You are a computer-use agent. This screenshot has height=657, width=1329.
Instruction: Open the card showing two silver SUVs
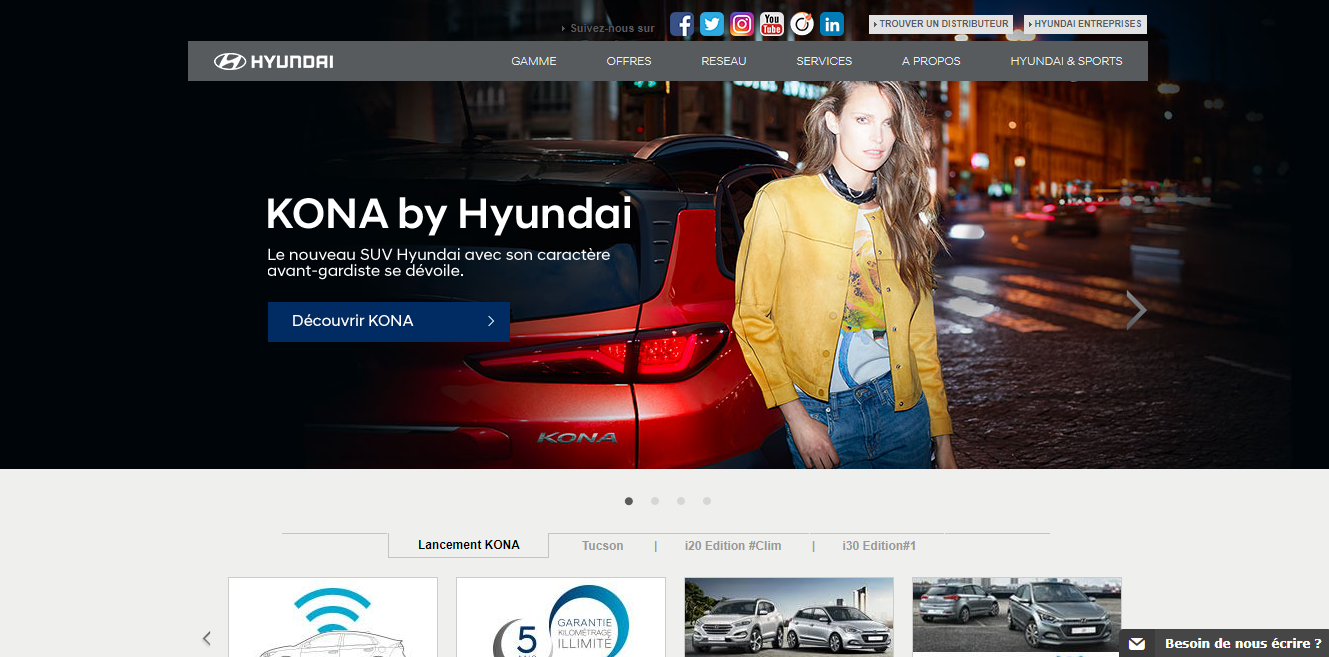pos(789,617)
